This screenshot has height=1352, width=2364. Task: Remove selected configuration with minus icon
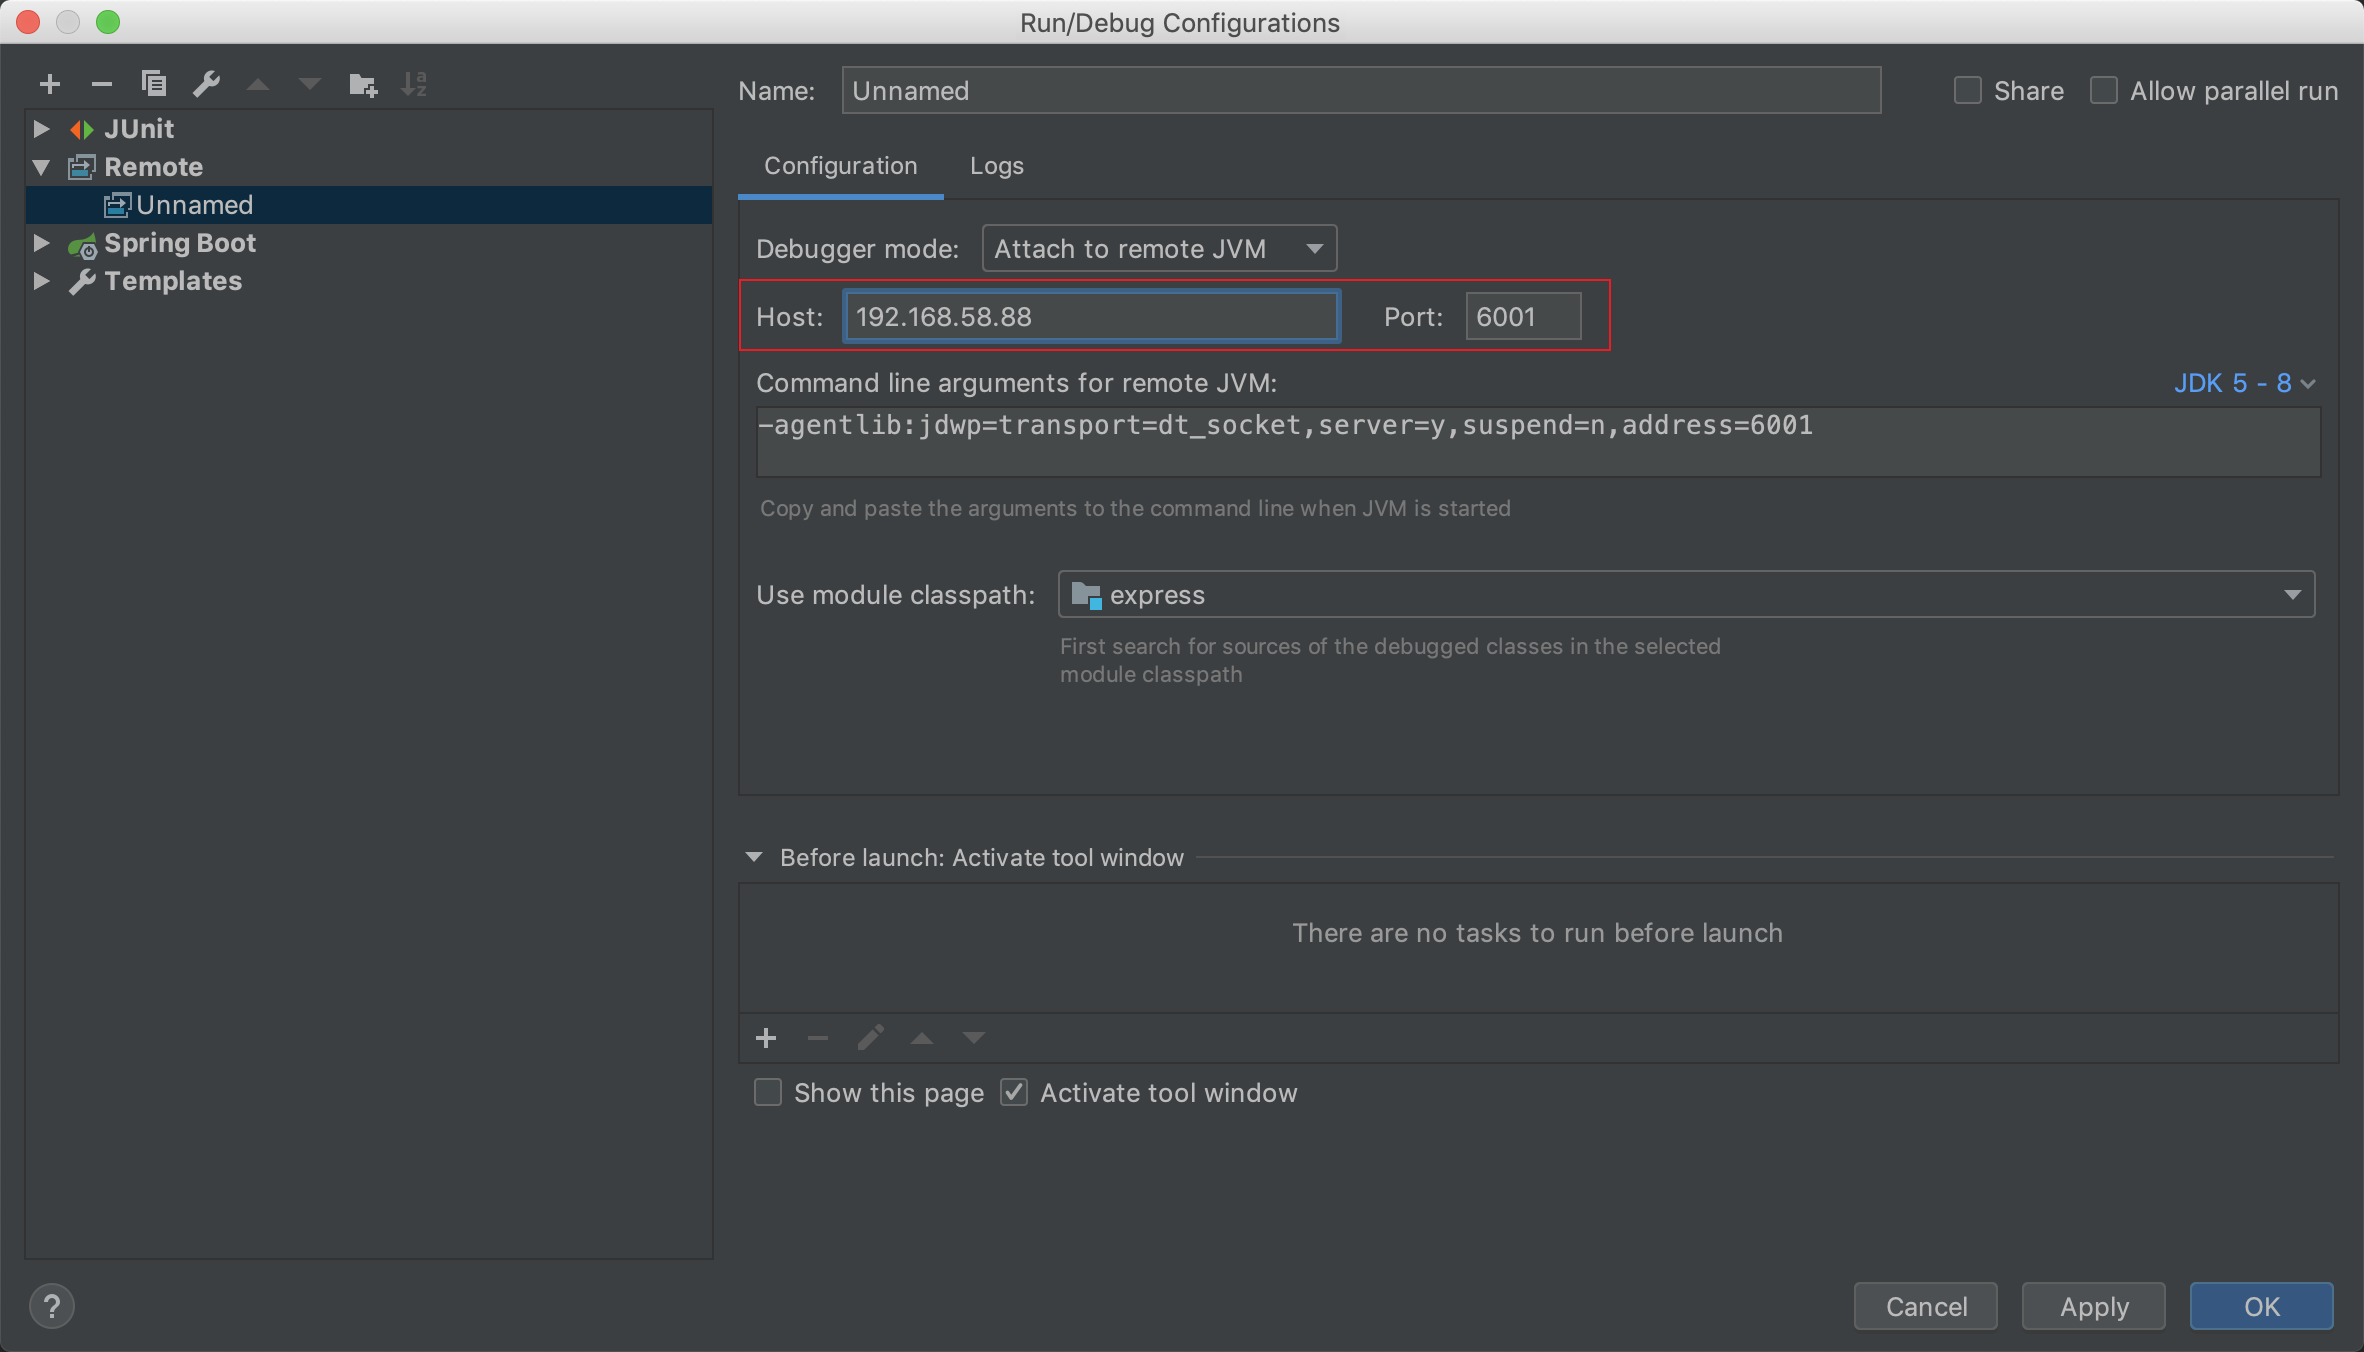tap(101, 85)
